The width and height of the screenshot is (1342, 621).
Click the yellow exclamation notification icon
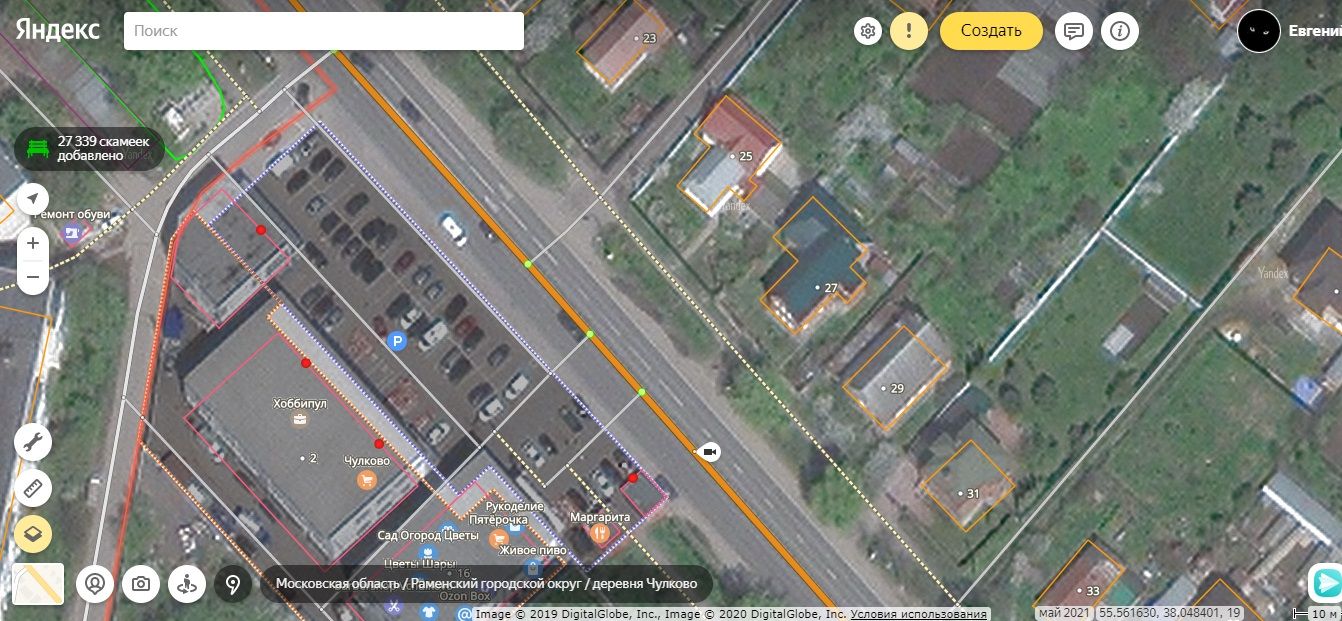coord(908,31)
